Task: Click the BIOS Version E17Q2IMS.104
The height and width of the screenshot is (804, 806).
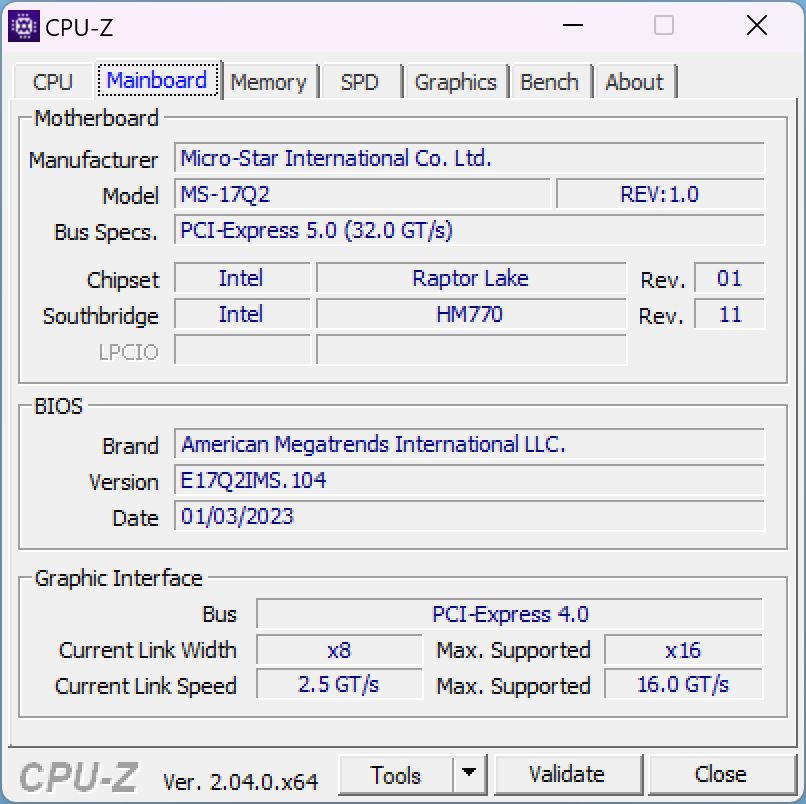Action: pos(469,480)
